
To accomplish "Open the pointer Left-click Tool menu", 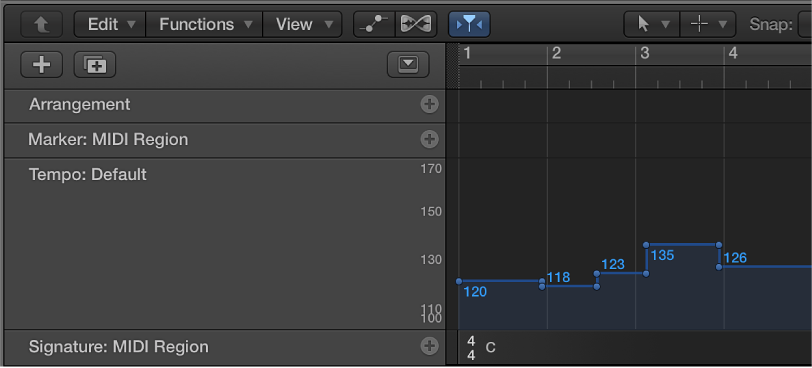I will pyautogui.click(x=652, y=24).
